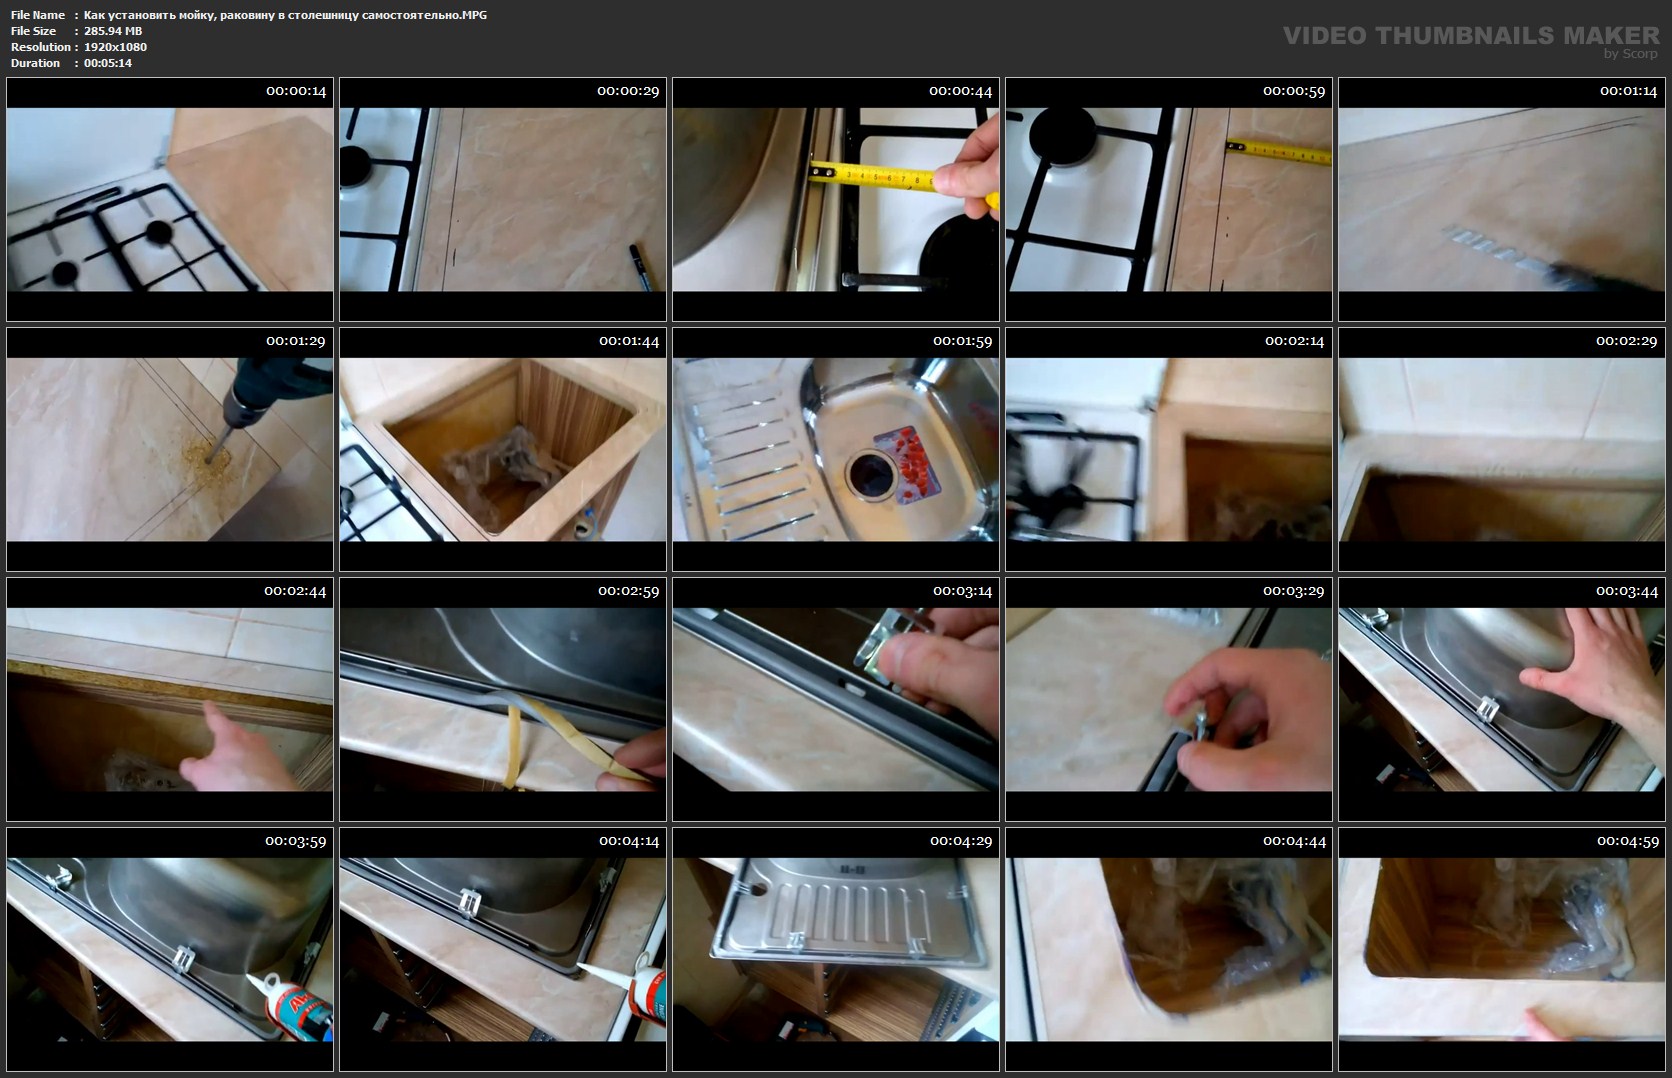
Task: Open the drilling frame at 00:01:29
Action: [x=170, y=450]
